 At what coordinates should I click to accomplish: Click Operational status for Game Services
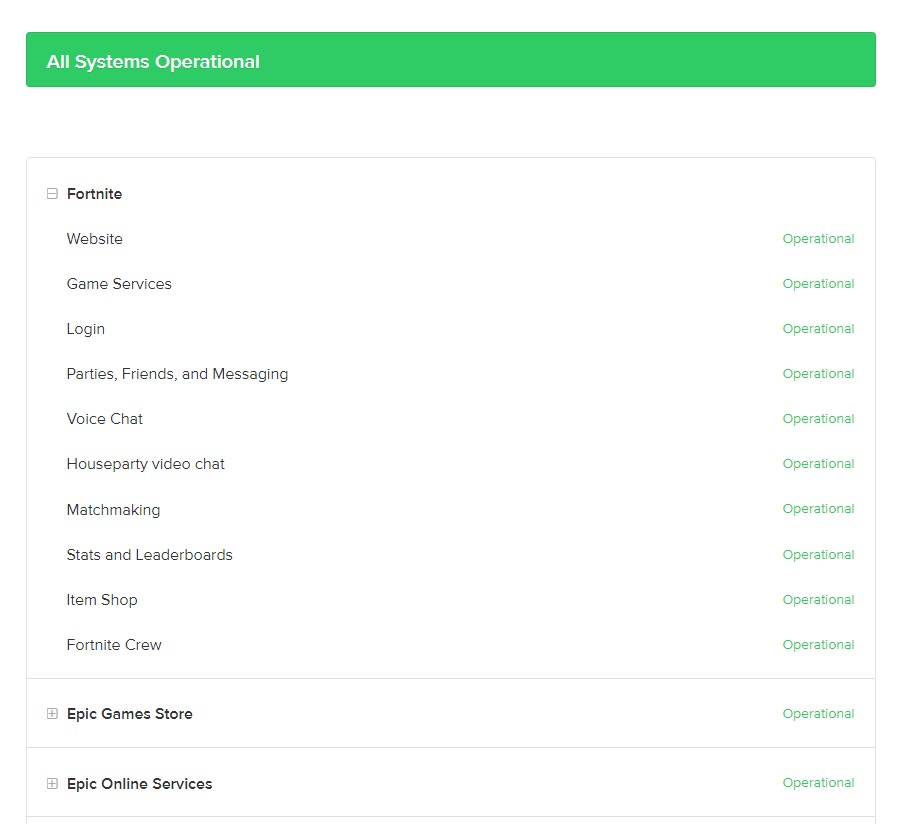(x=818, y=284)
